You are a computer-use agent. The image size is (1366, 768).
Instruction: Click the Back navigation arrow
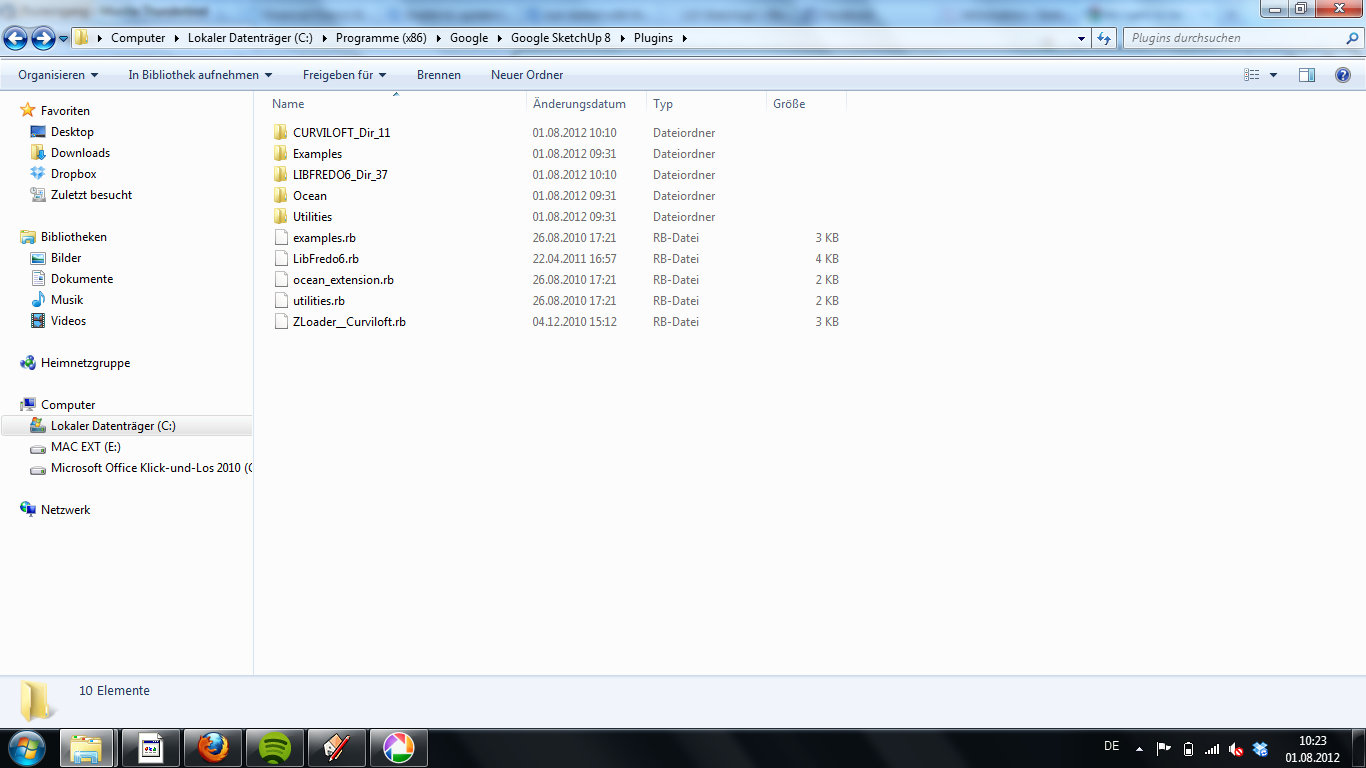coord(15,39)
